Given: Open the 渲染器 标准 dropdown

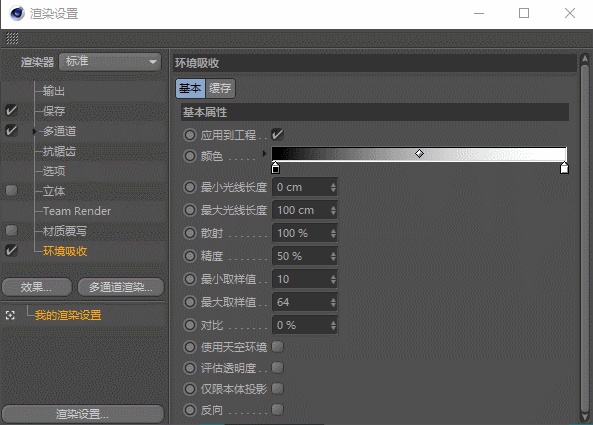Looking at the screenshot, I should pos(110,62).
